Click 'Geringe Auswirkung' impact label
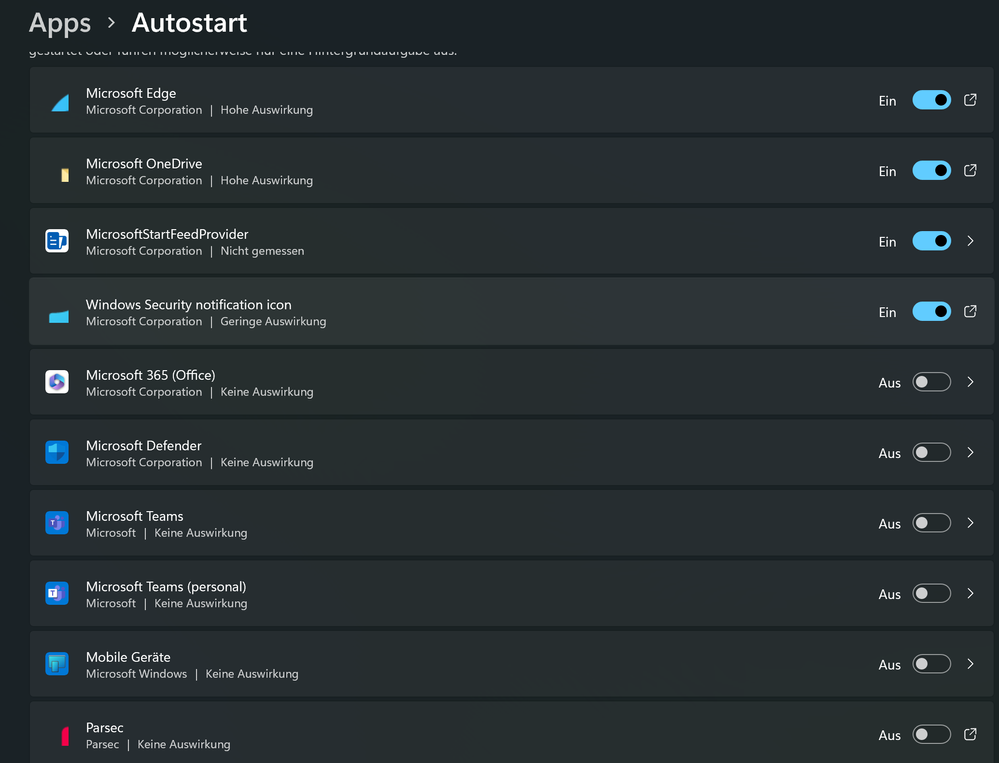Viewport: 999px width, 763px height. [273, 322]
